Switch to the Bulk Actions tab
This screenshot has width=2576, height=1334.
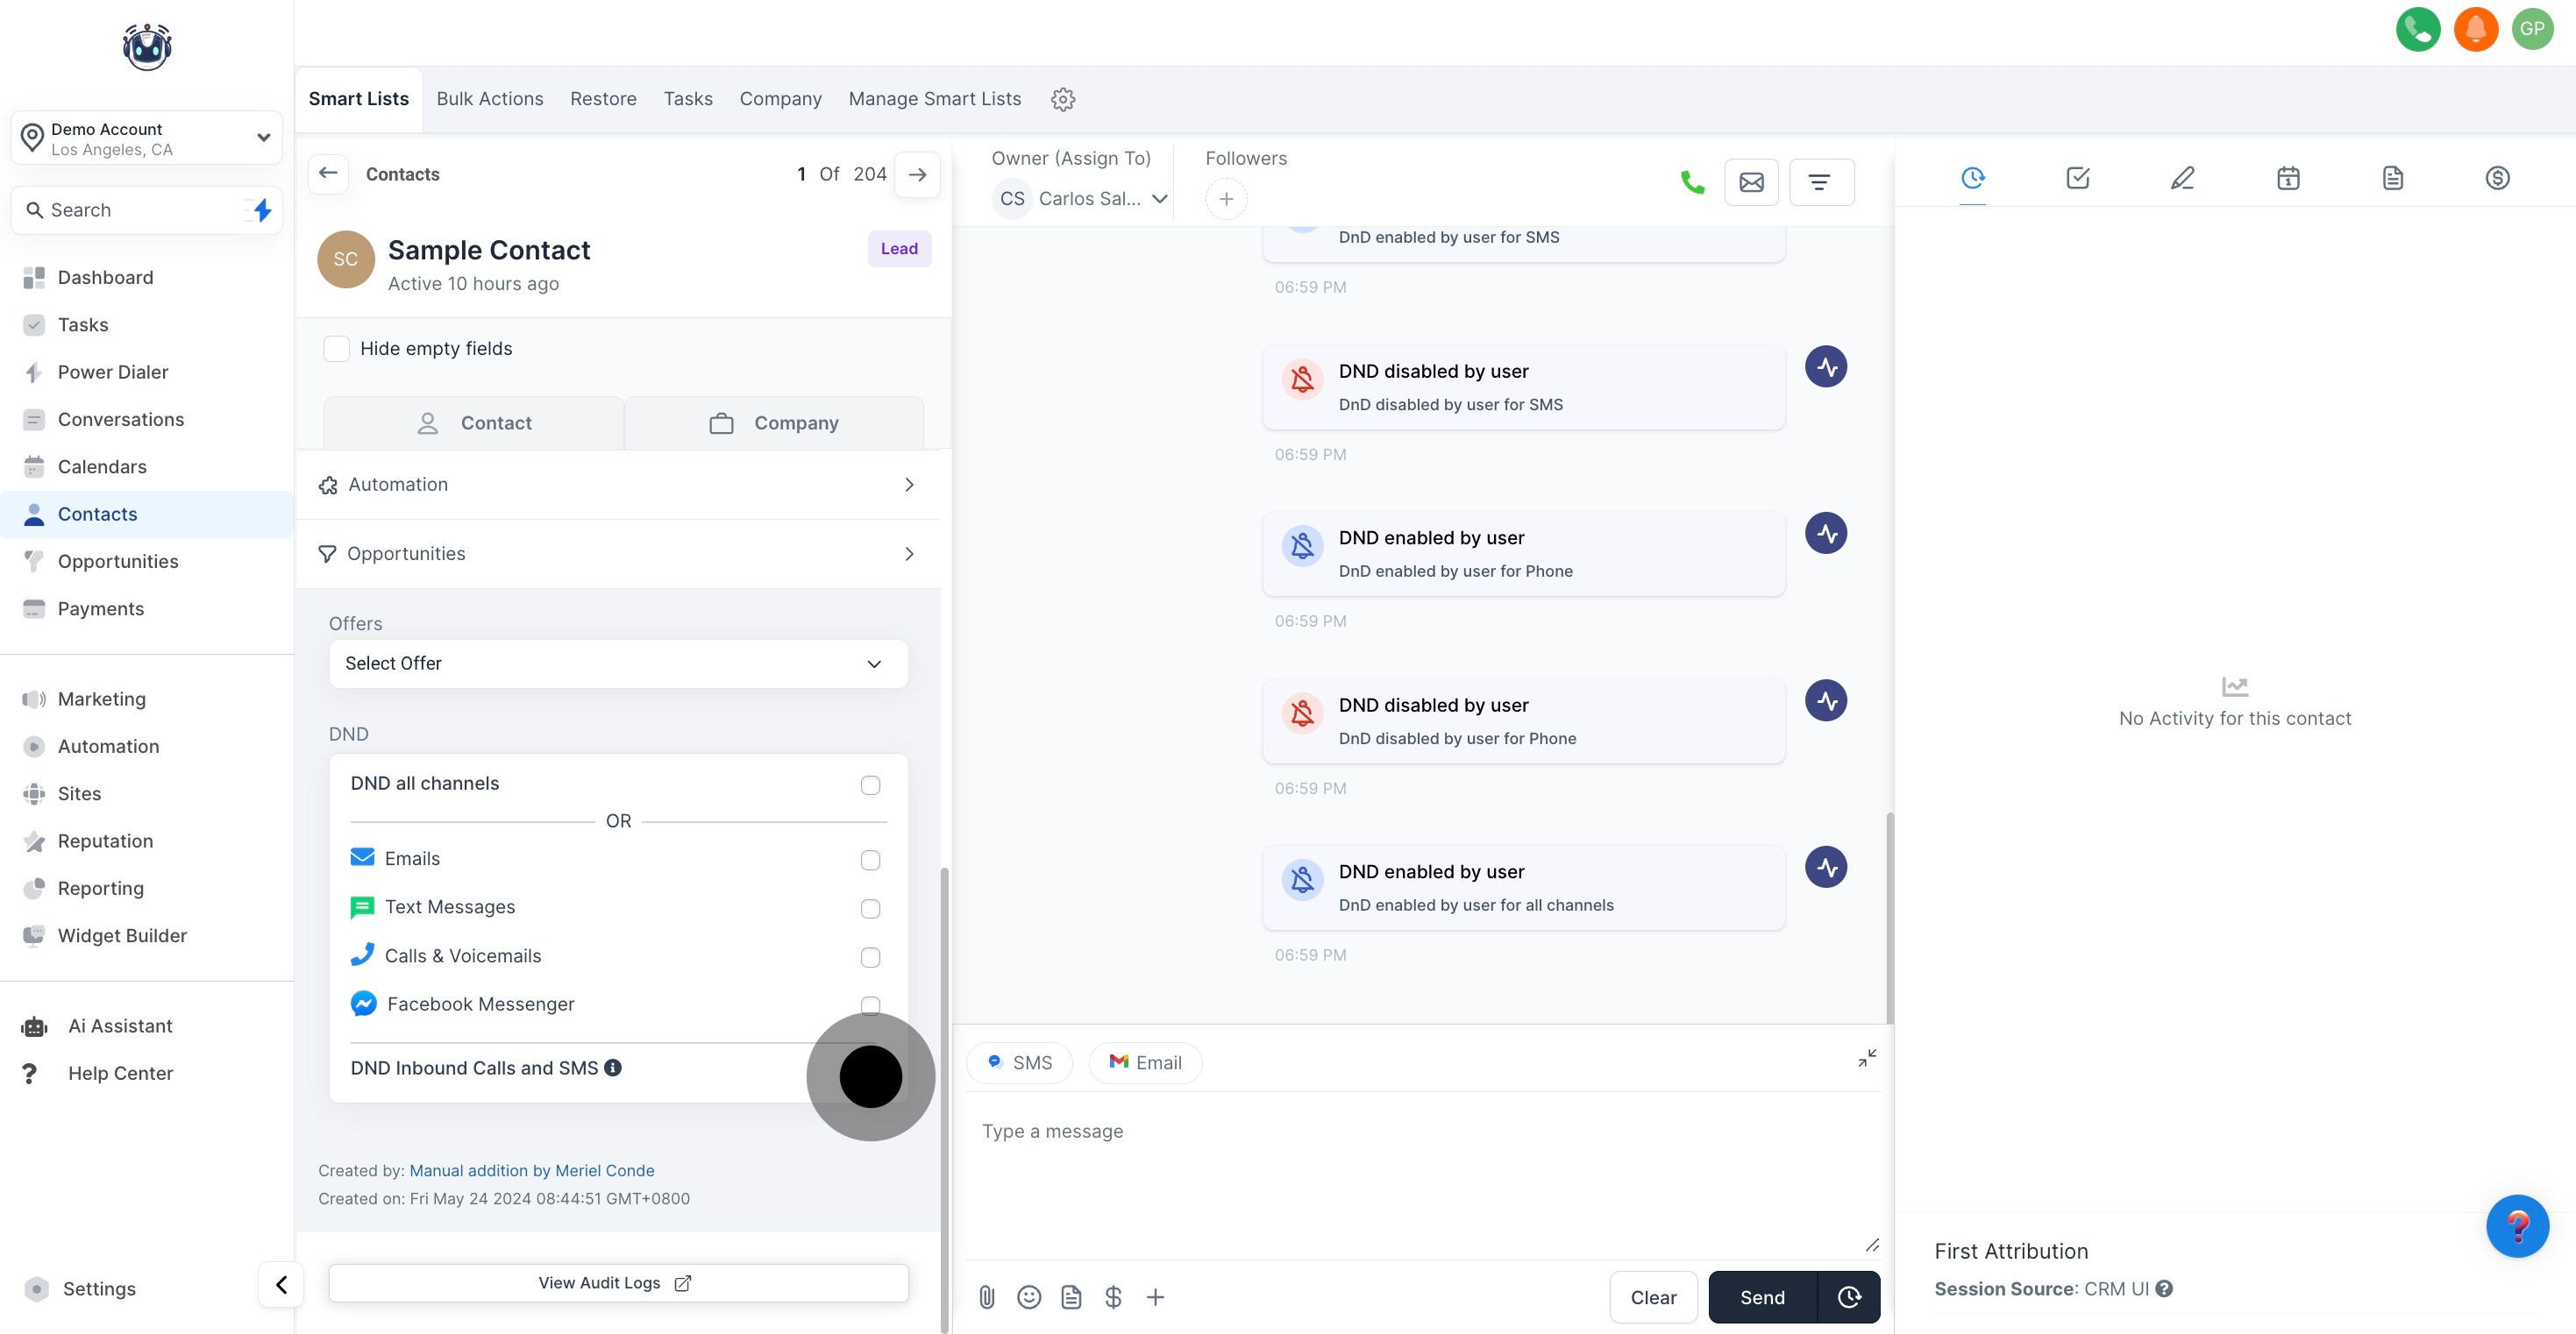coord(489,99)
